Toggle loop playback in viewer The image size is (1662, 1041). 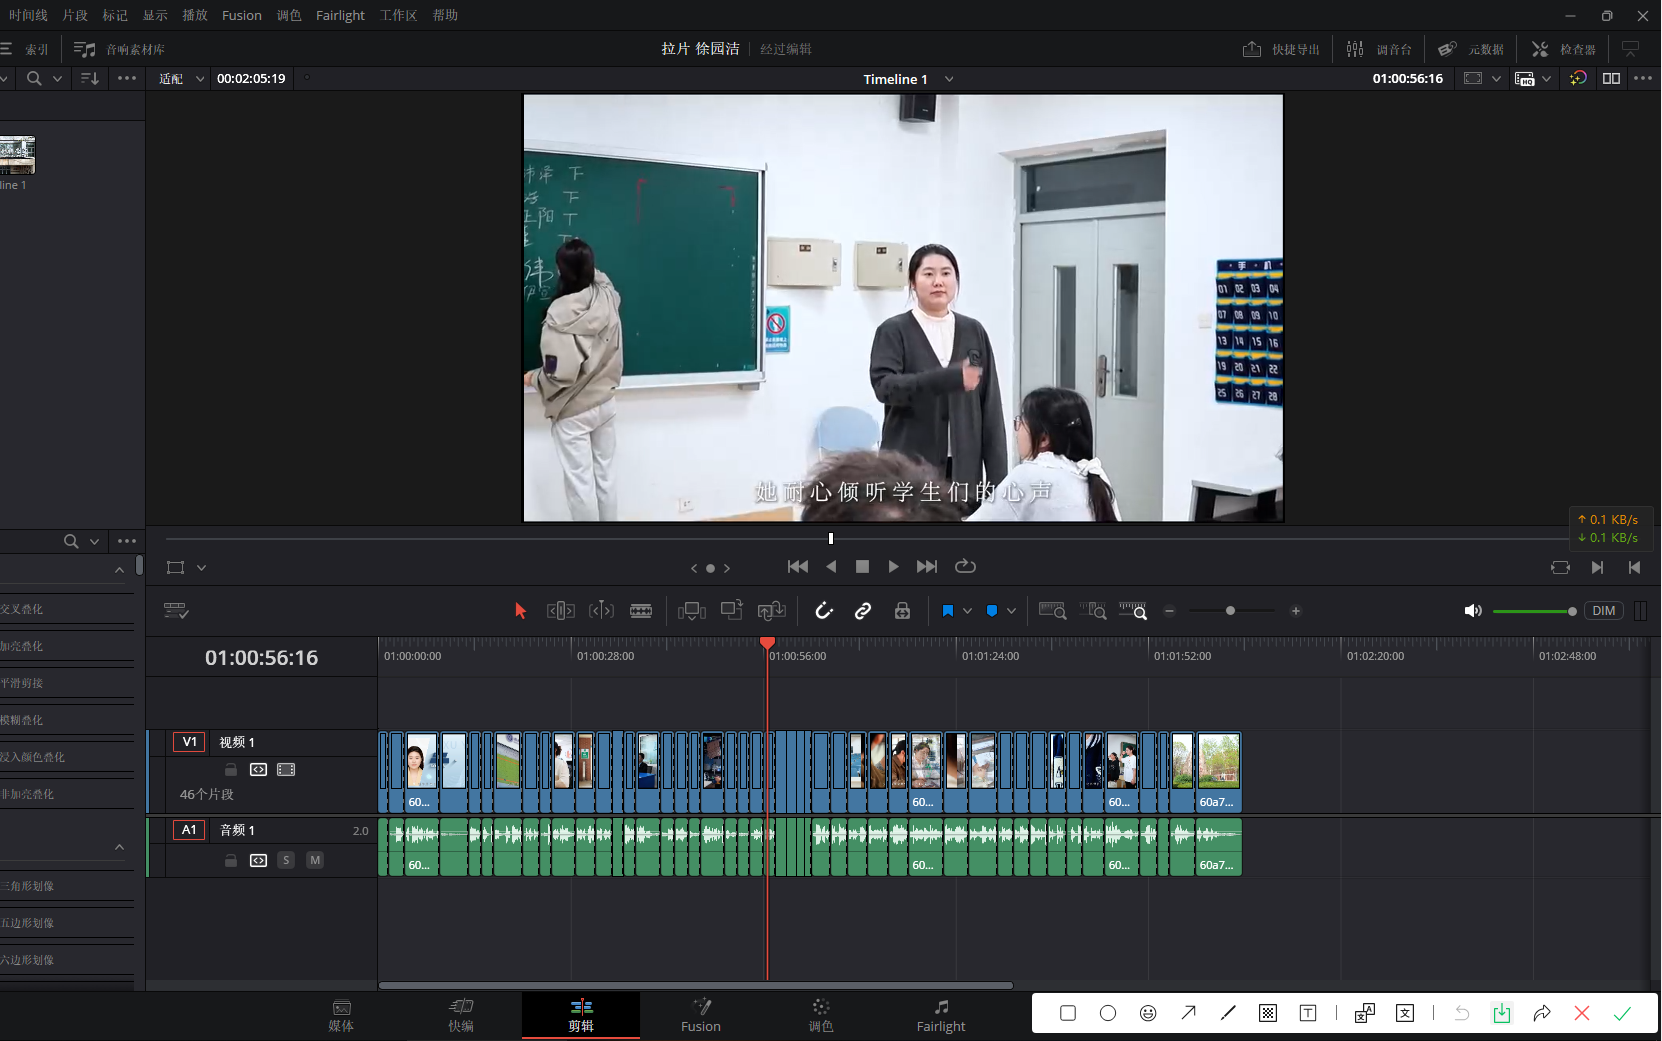[x=965, y=566]
